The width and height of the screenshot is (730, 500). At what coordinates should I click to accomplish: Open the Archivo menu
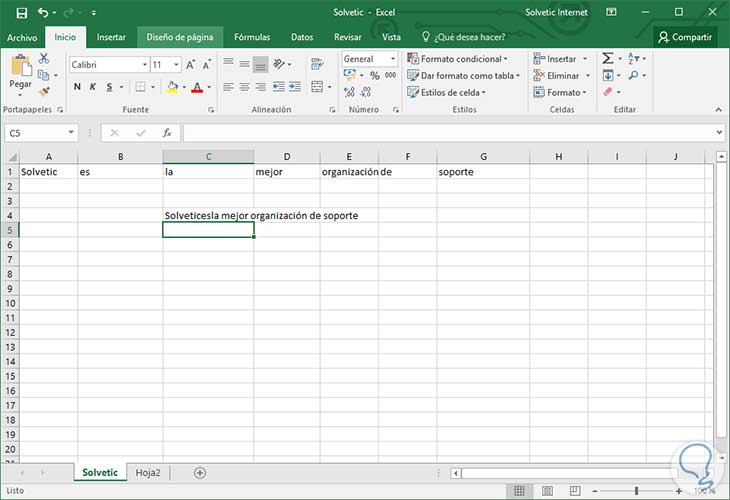22,38
